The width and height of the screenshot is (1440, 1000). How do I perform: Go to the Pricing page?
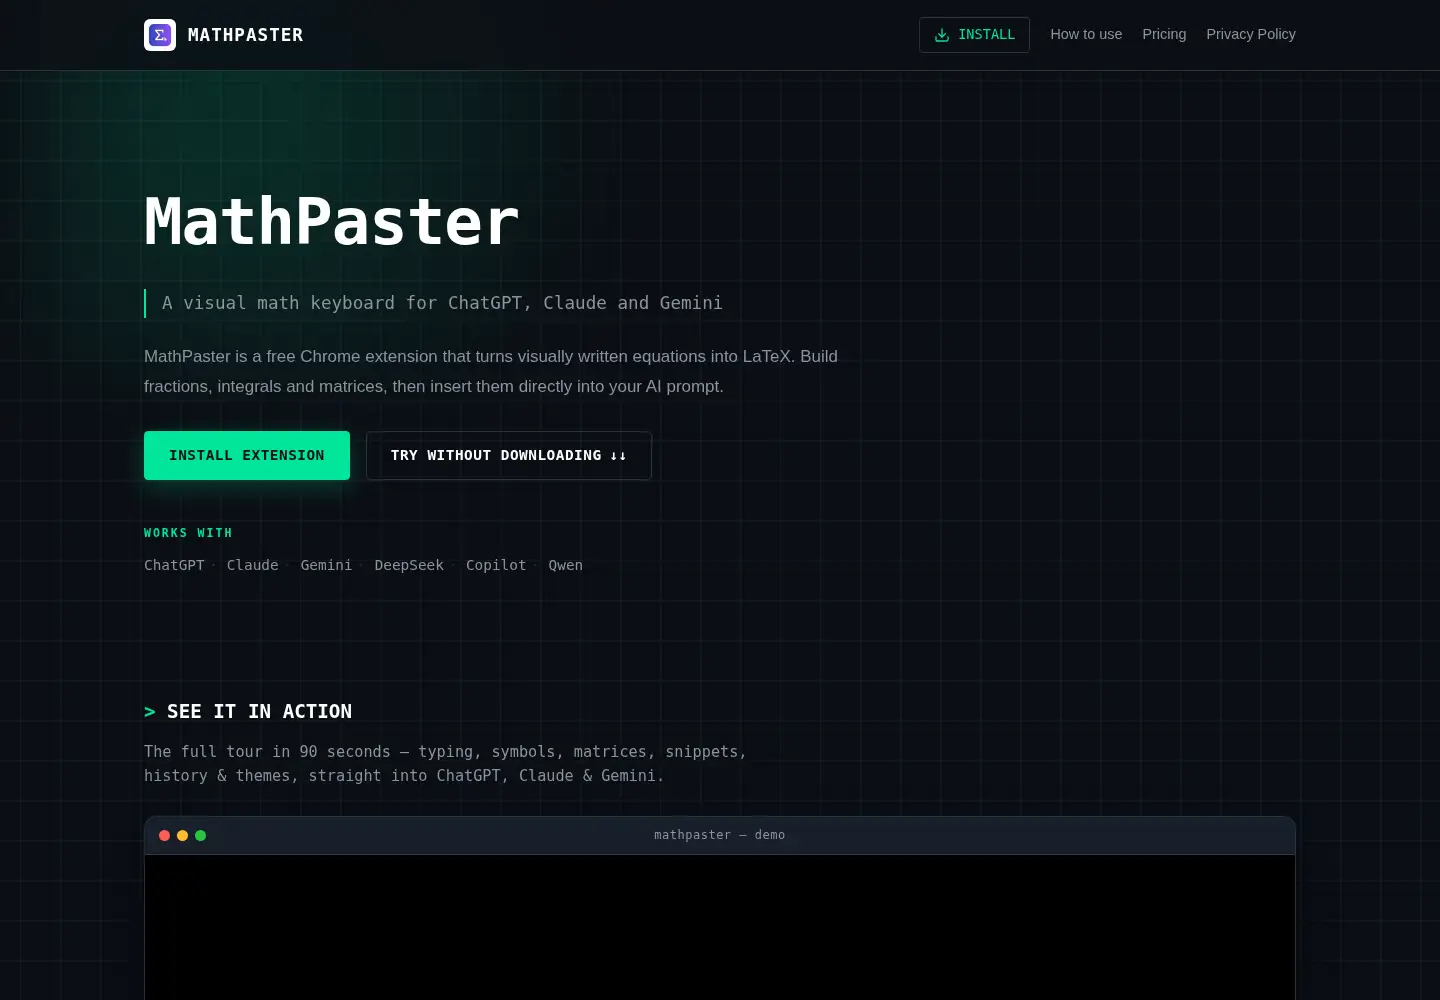1164,34
